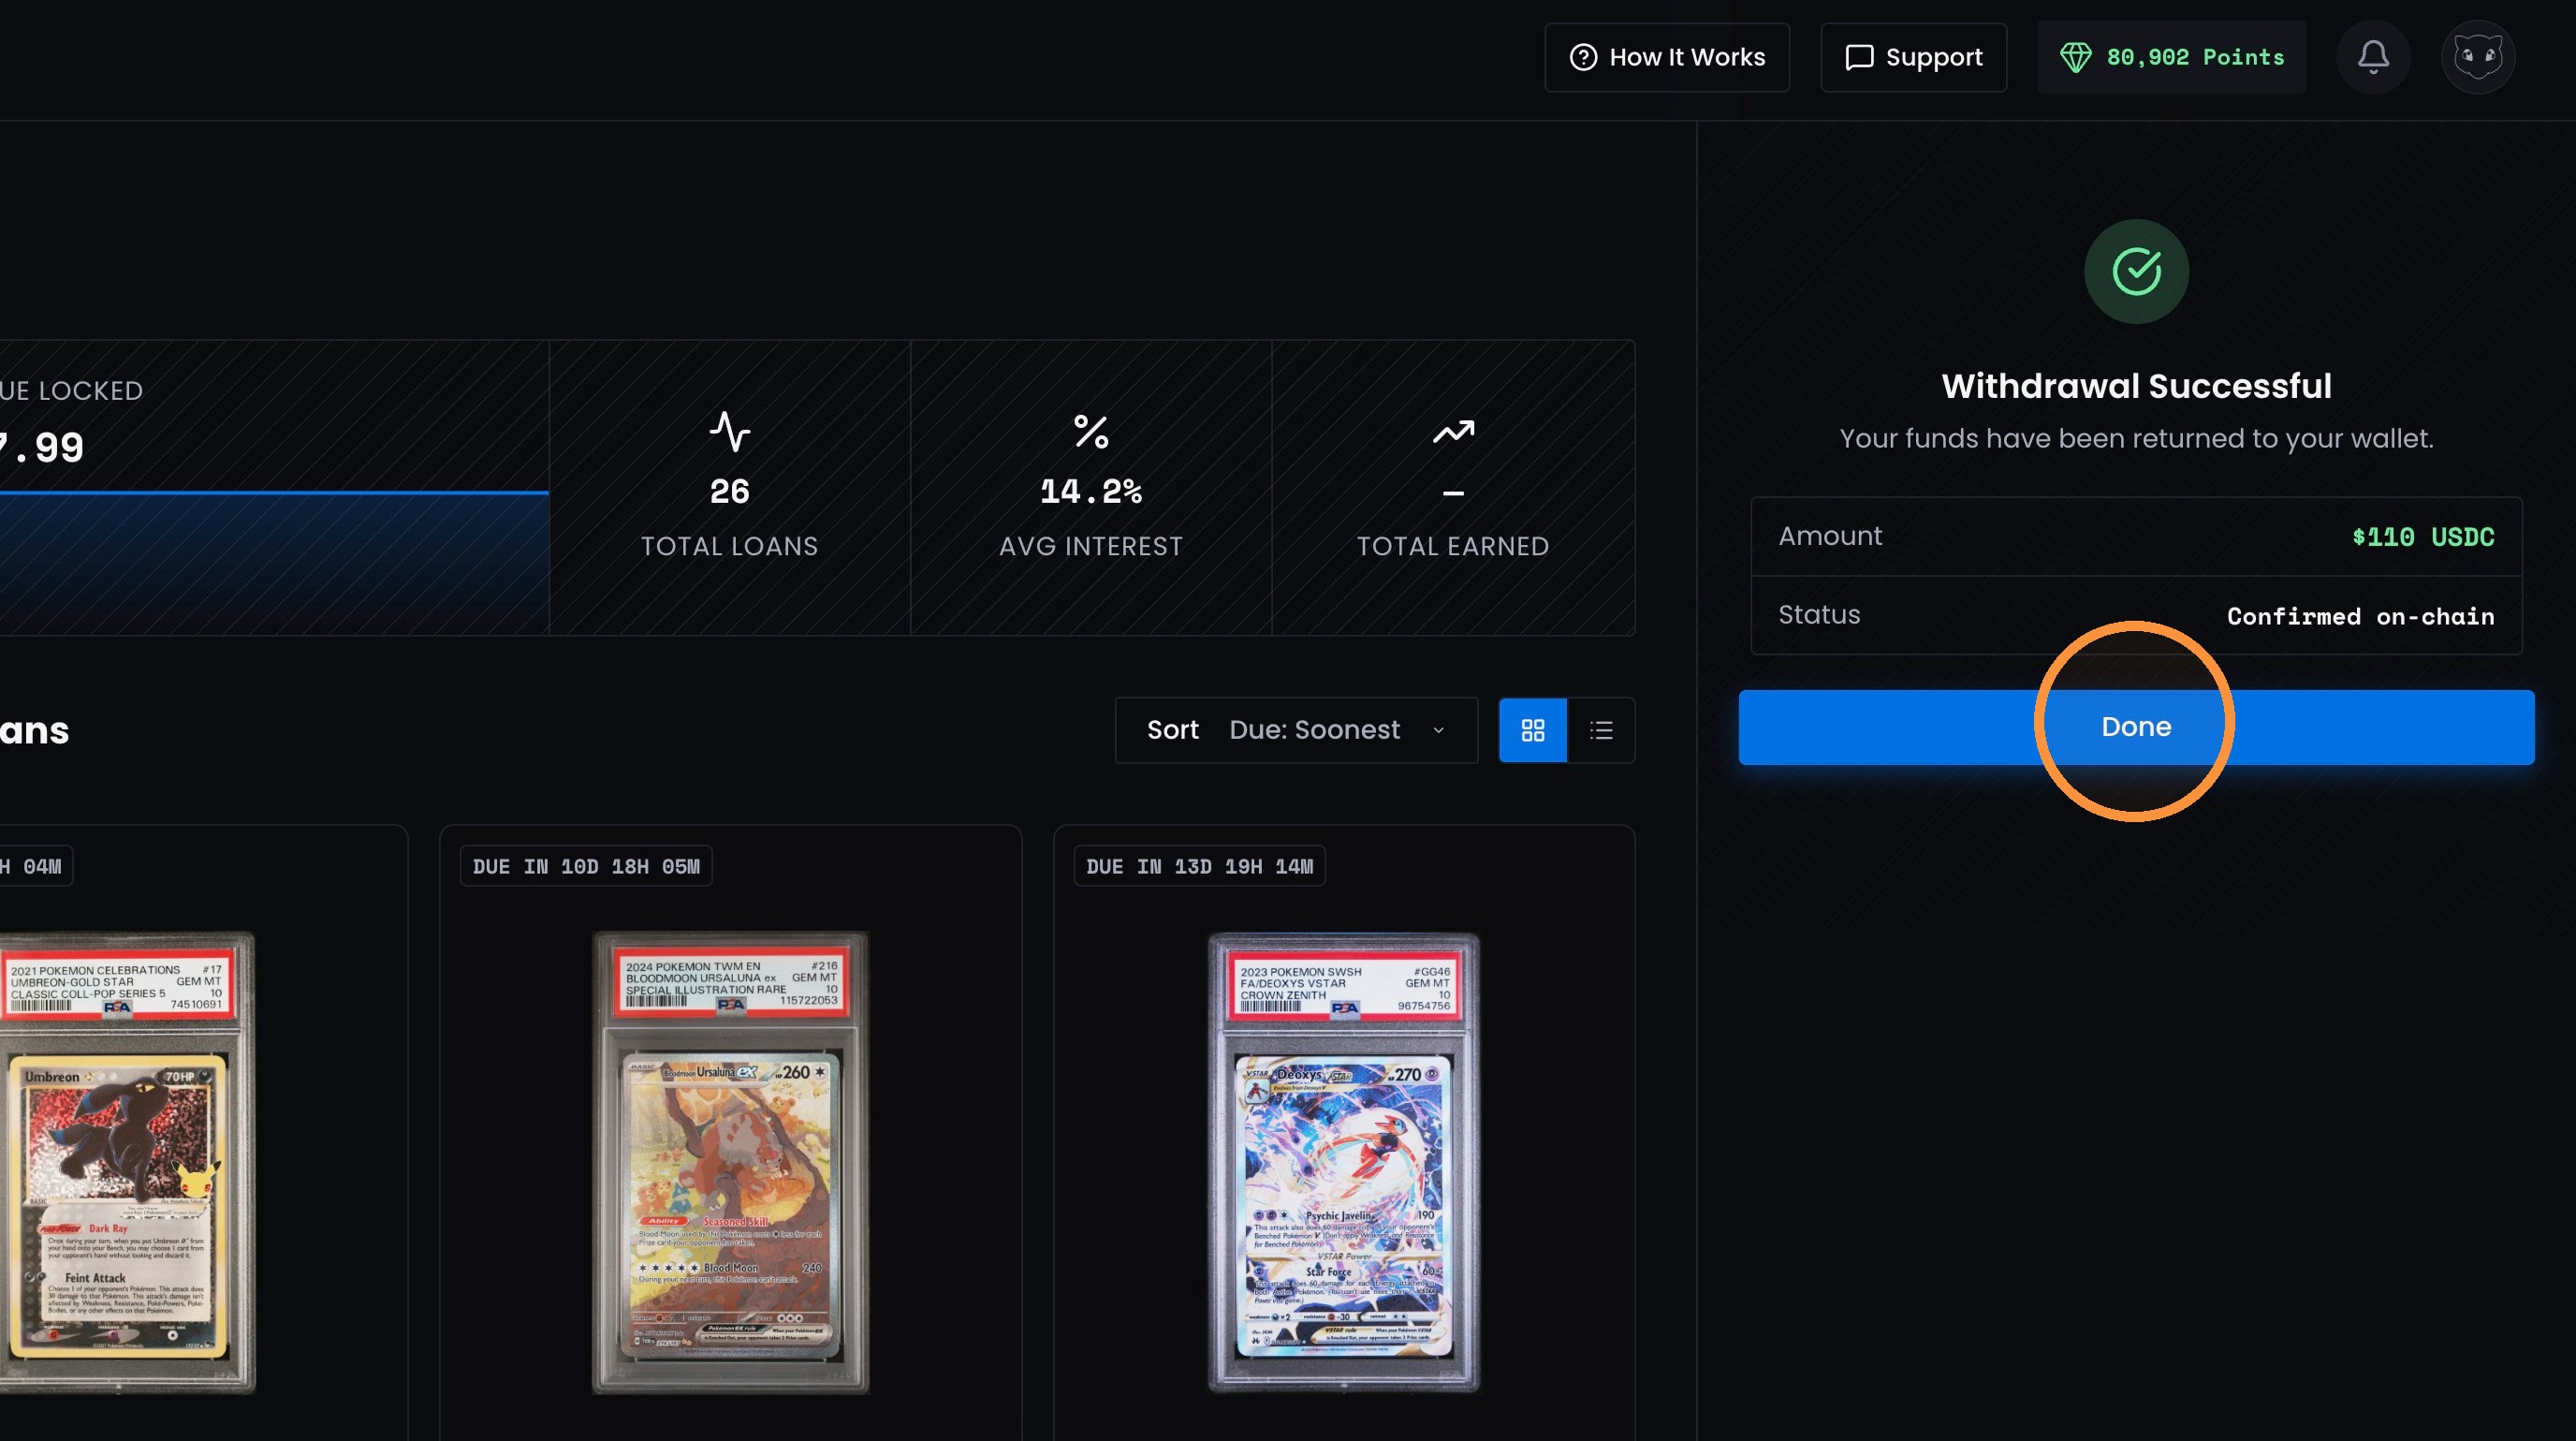
Task: Open the Bloodmoon Ursaluna ex card
Action: (x=731, y=1163)
